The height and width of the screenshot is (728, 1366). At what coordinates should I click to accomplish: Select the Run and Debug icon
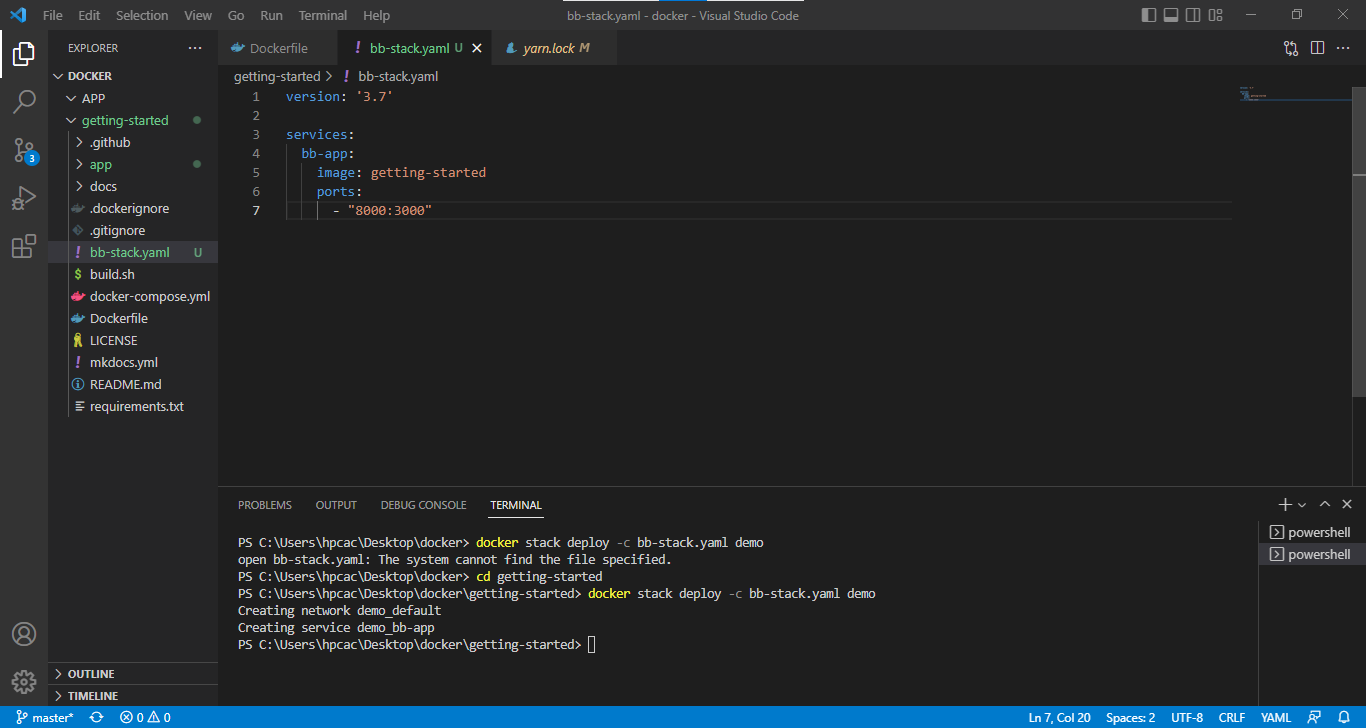25,198
